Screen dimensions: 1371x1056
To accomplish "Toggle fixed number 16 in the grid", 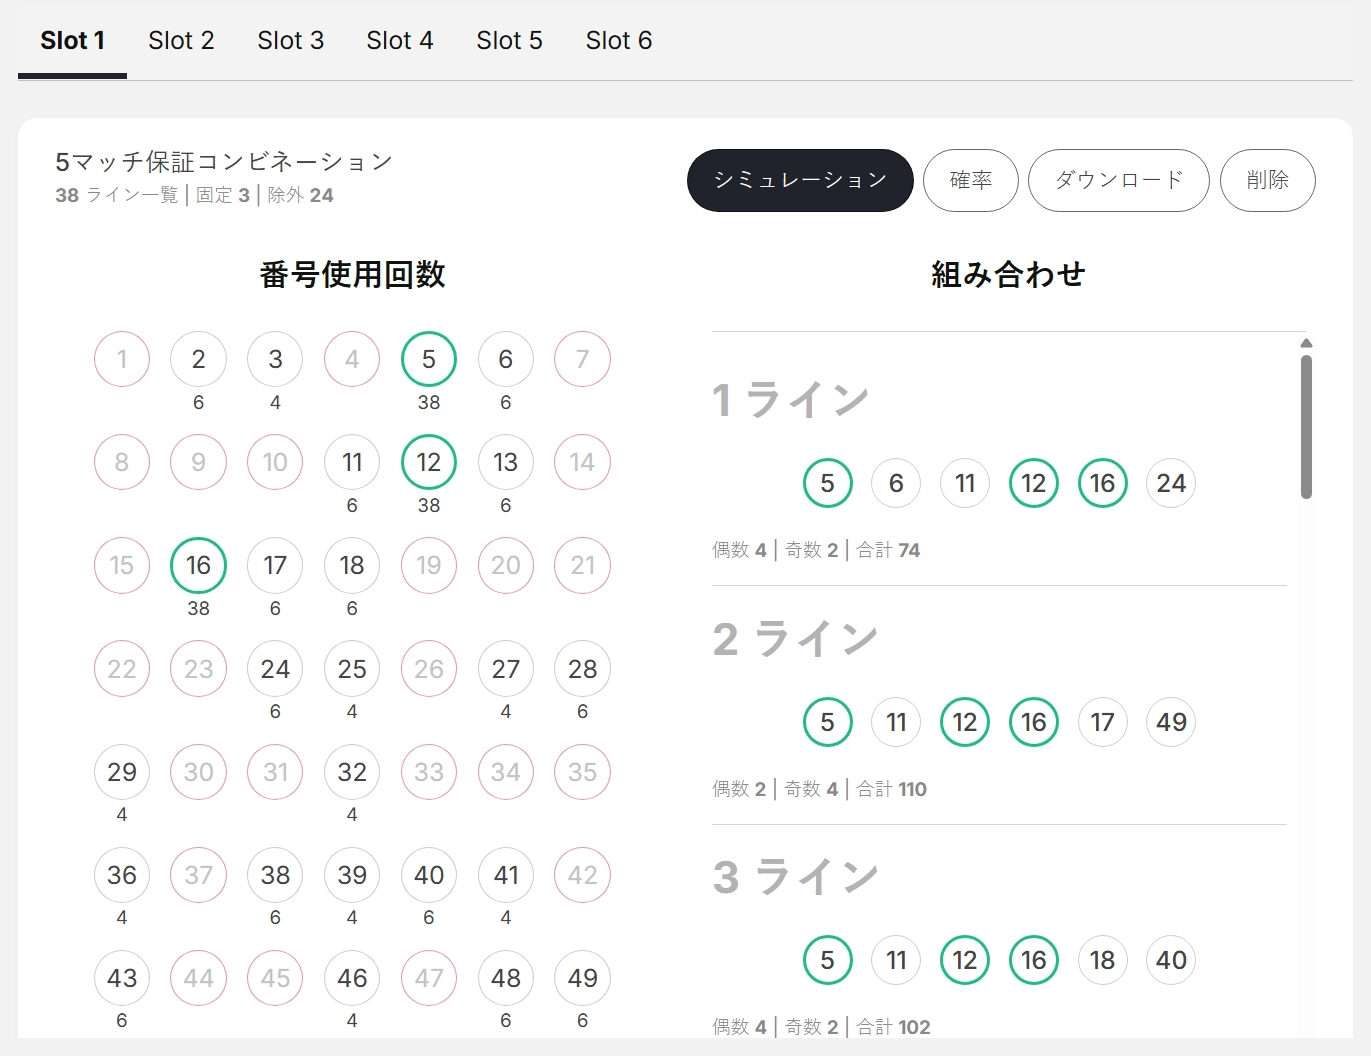I will pos(198,565).
